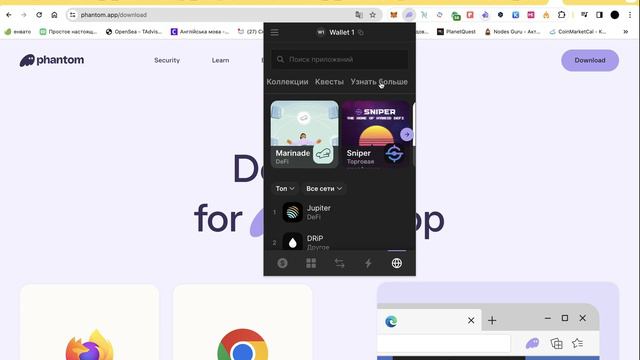Copy the Wallet 1 address
Screen dimensions: 640x360
[361, 33]
